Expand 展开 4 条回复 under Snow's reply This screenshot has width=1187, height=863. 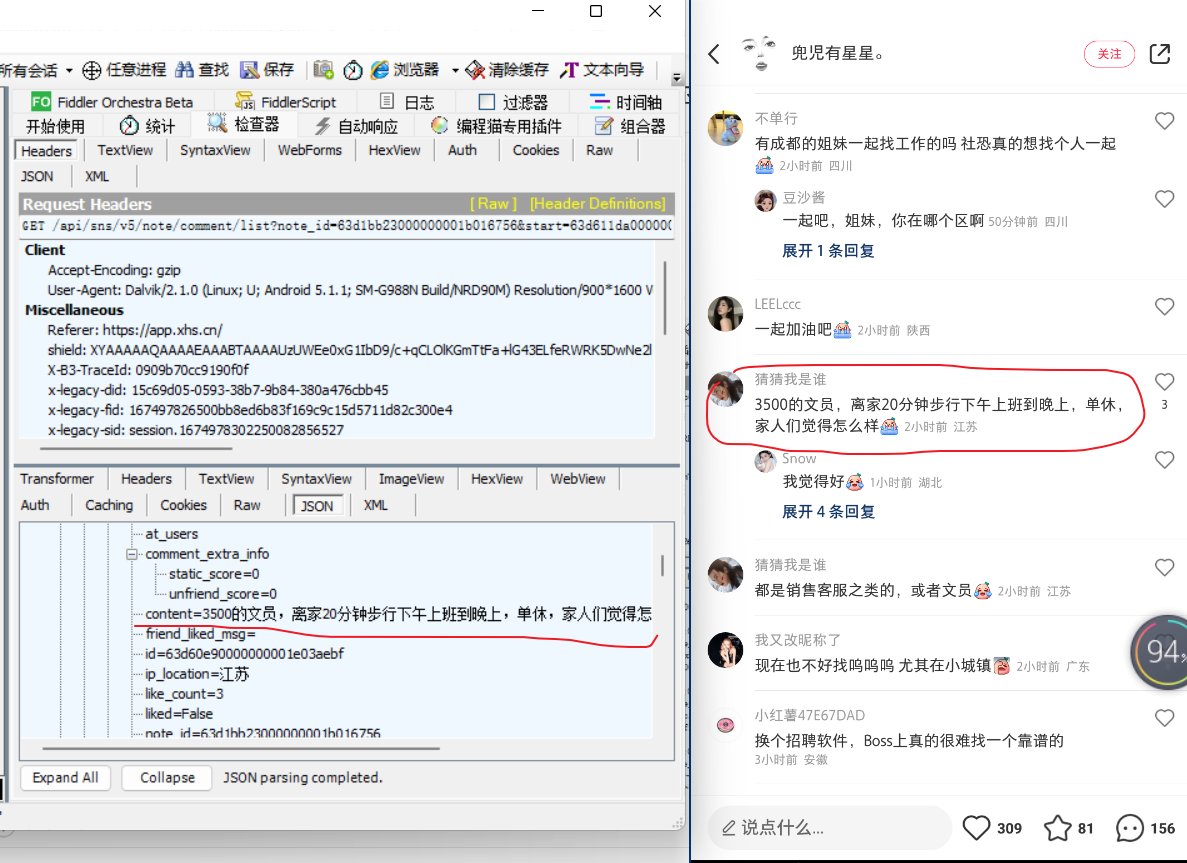[828, 511]
